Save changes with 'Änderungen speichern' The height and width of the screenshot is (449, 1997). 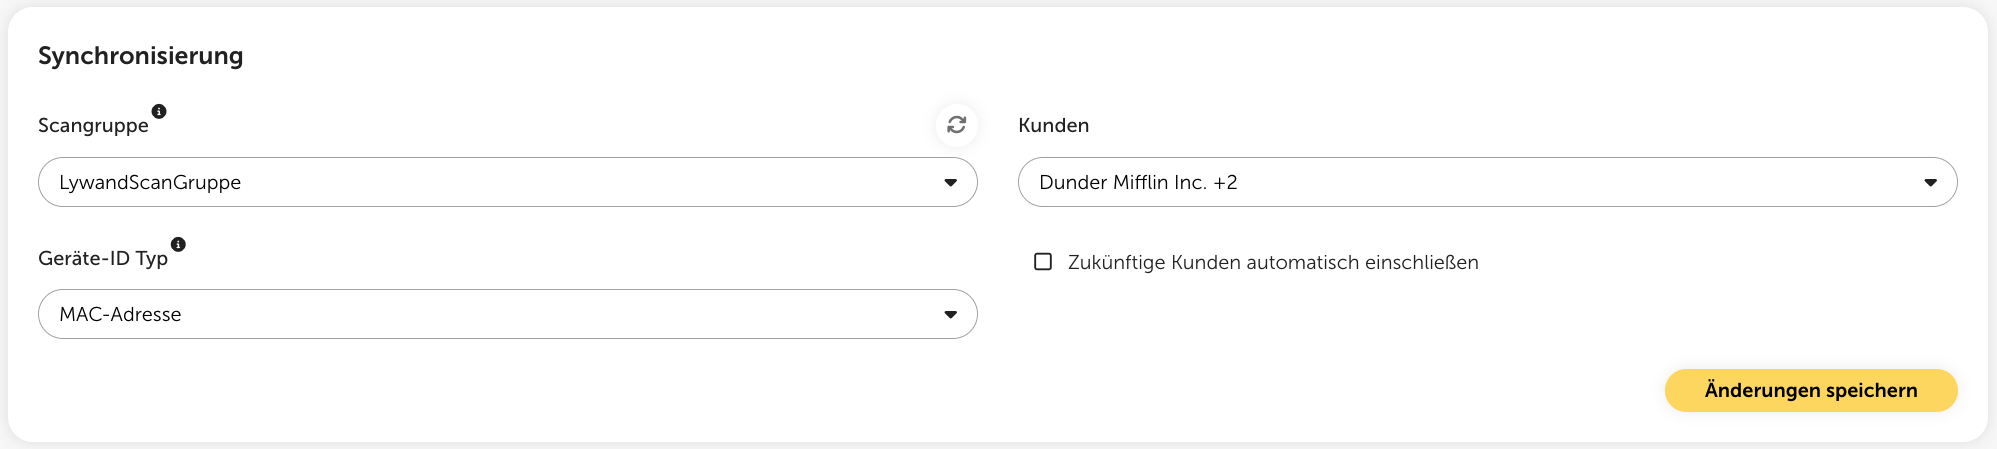(1811, 390)
